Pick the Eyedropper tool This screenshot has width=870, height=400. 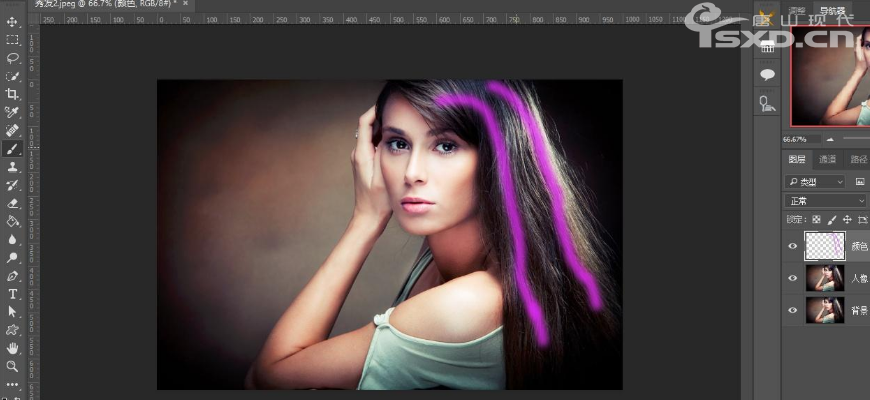(x=13, y=112)
